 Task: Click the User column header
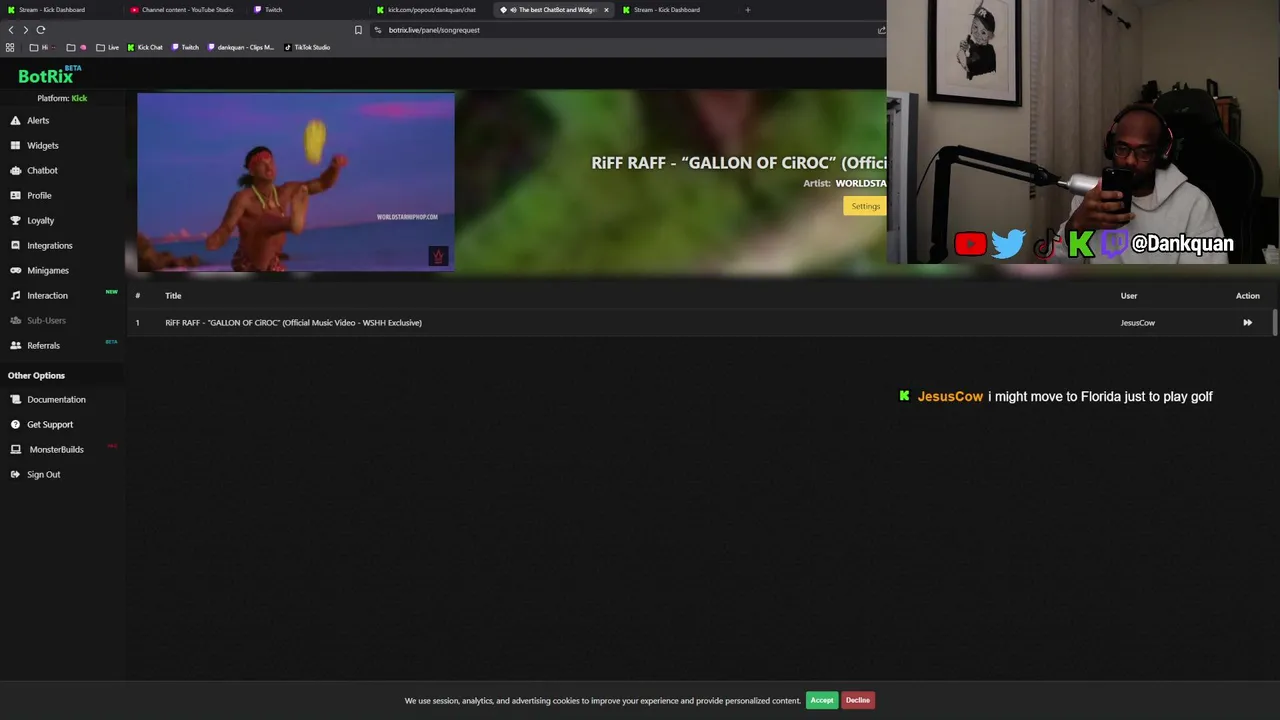click(x=1129, y=296)
